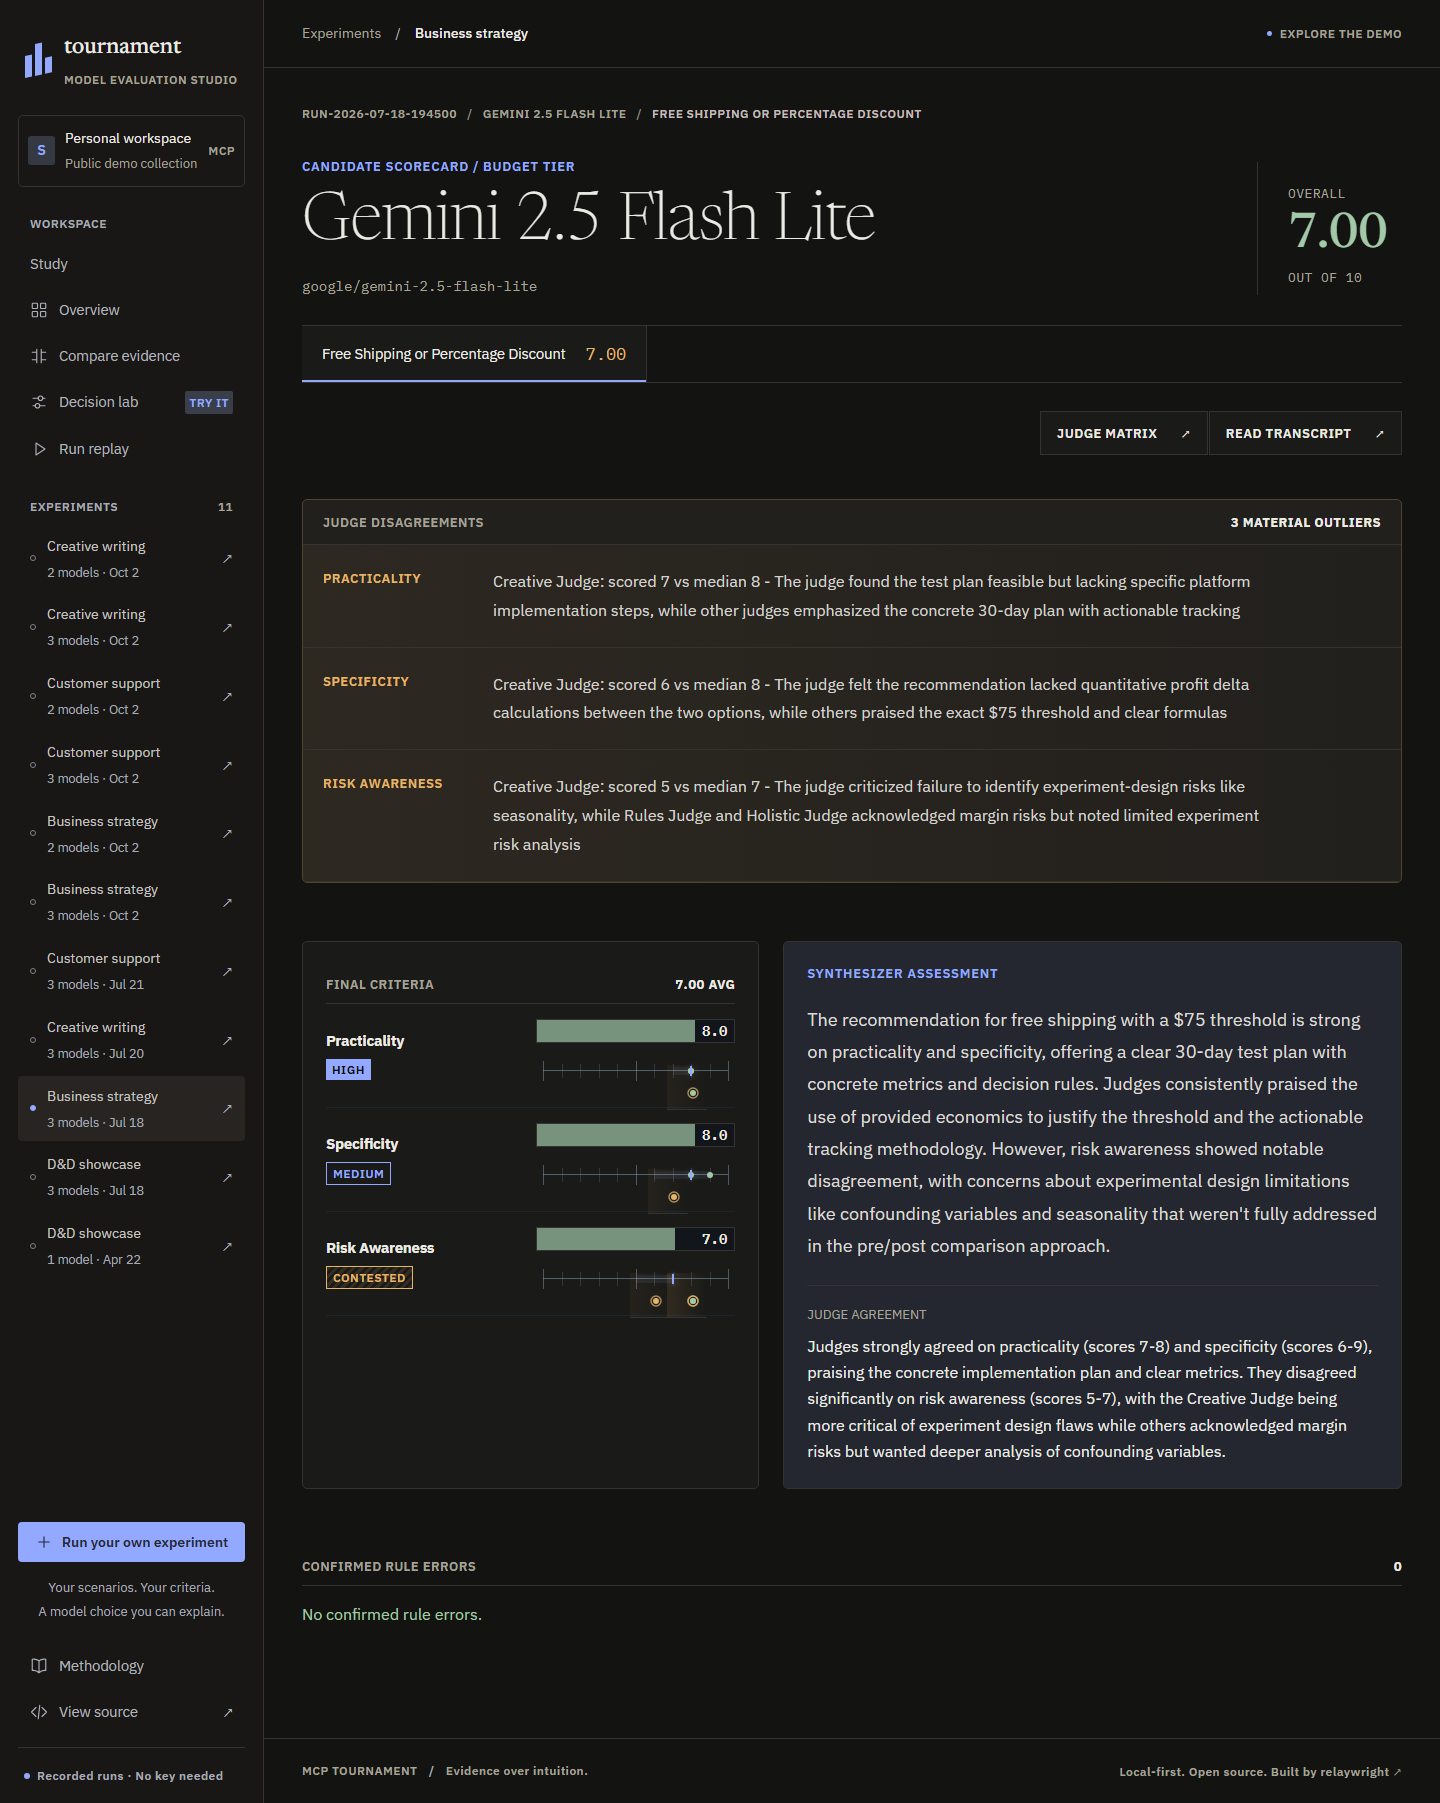Open Business strategy 3 models Jul 18
Image resolution: width=1440 pixels, height=1803 pixels.
tap(131, 1108)
